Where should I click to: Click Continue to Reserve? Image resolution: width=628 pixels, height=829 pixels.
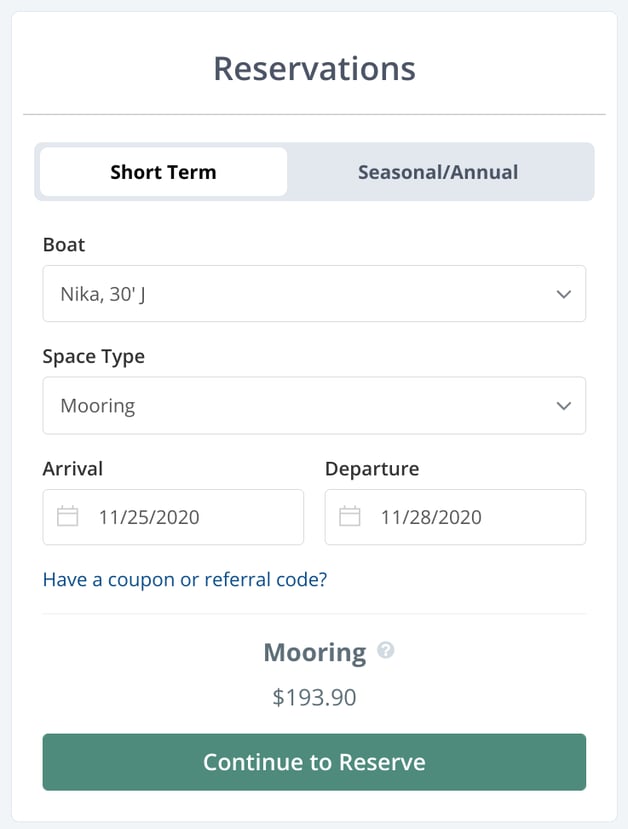click(x=314, y=762)
